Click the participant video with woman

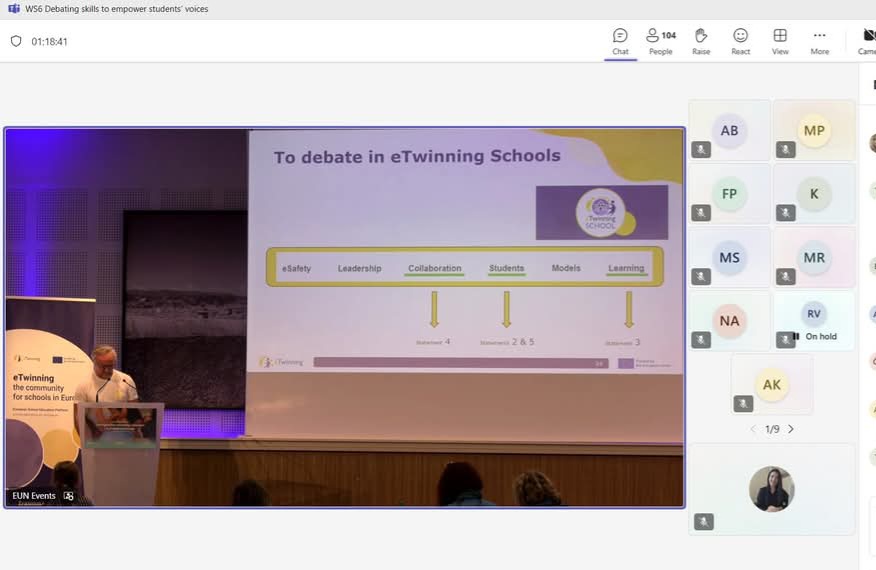(x=771, y=489)
